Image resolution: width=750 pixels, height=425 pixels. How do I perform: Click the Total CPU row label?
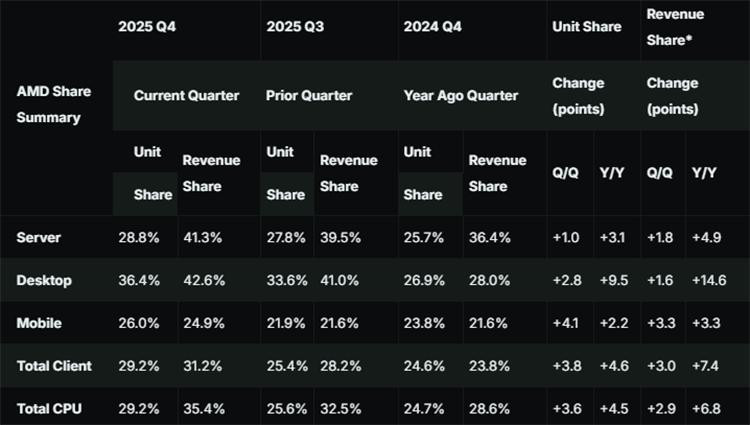[x=49, y=409]
